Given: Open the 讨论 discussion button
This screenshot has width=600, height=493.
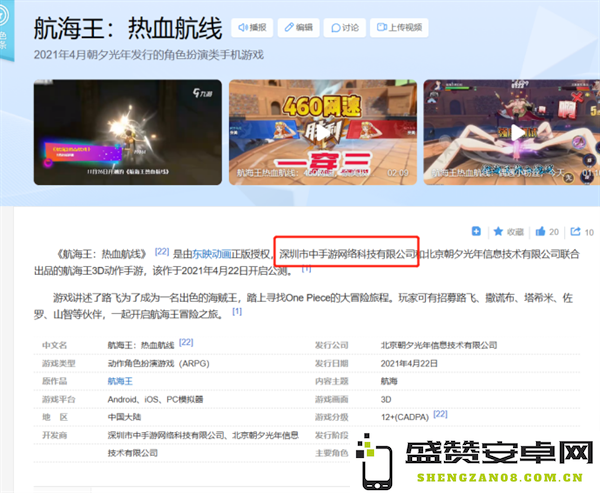Looking at the screenshot, I should 345,28.
